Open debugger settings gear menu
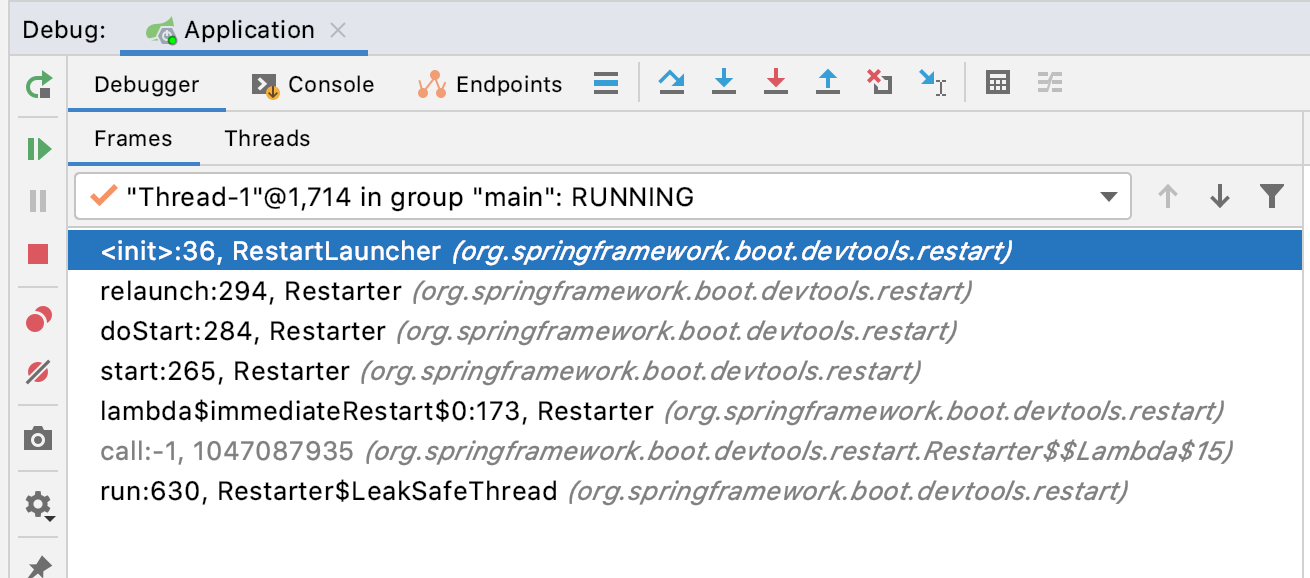 pos(38,505)
